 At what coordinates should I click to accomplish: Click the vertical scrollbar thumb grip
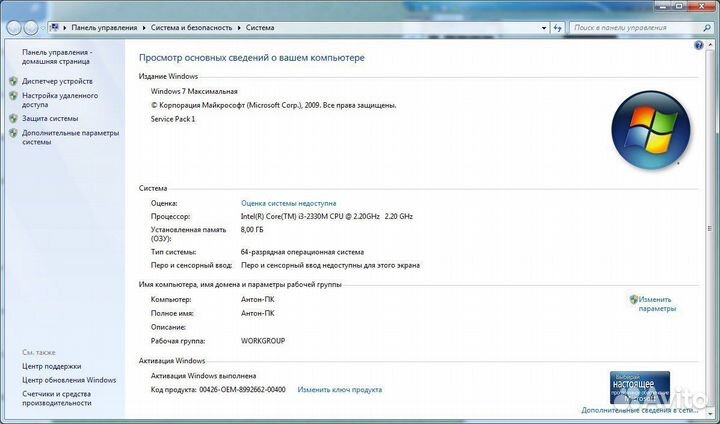point(710,228)
